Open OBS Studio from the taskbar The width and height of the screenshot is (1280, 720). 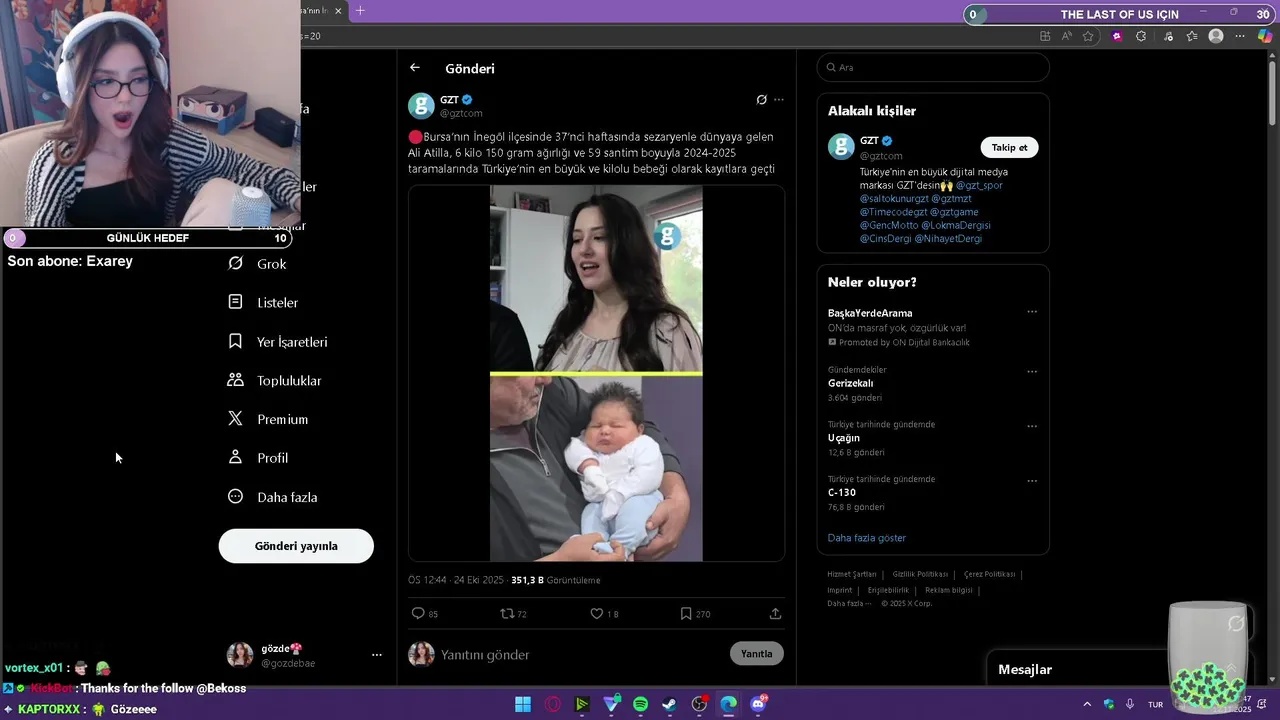pyautogui.click(x=699, y=704)
